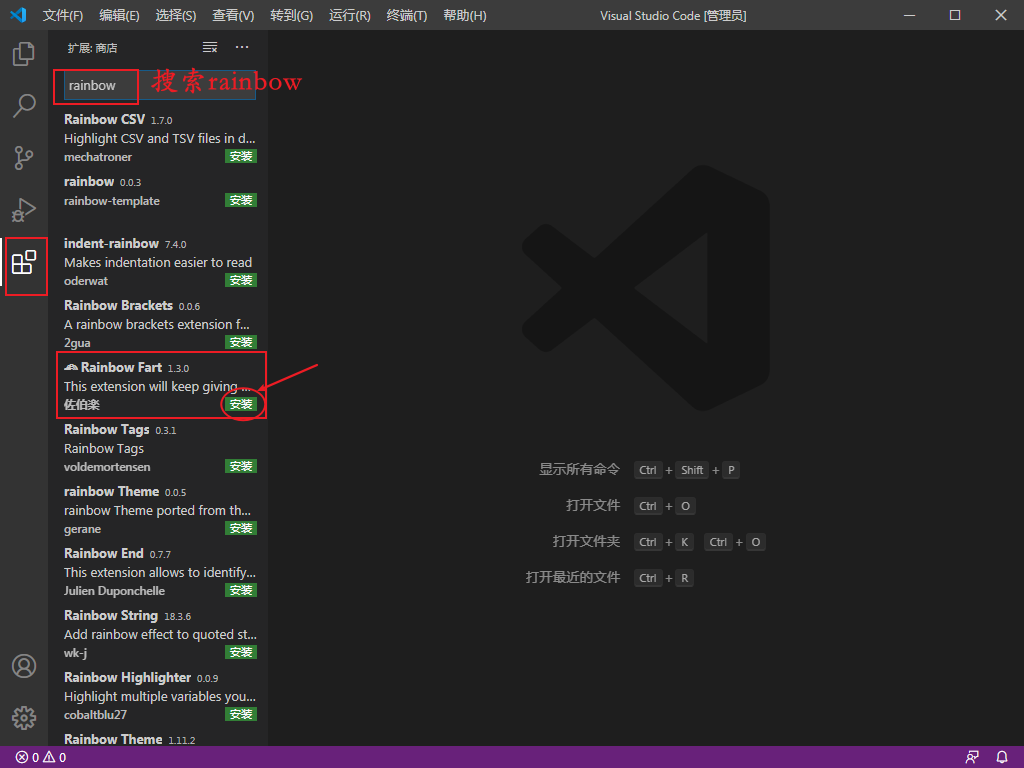Install the Rainbow CSV extension
Screen dimensions: 1024x768
[241, 156]
